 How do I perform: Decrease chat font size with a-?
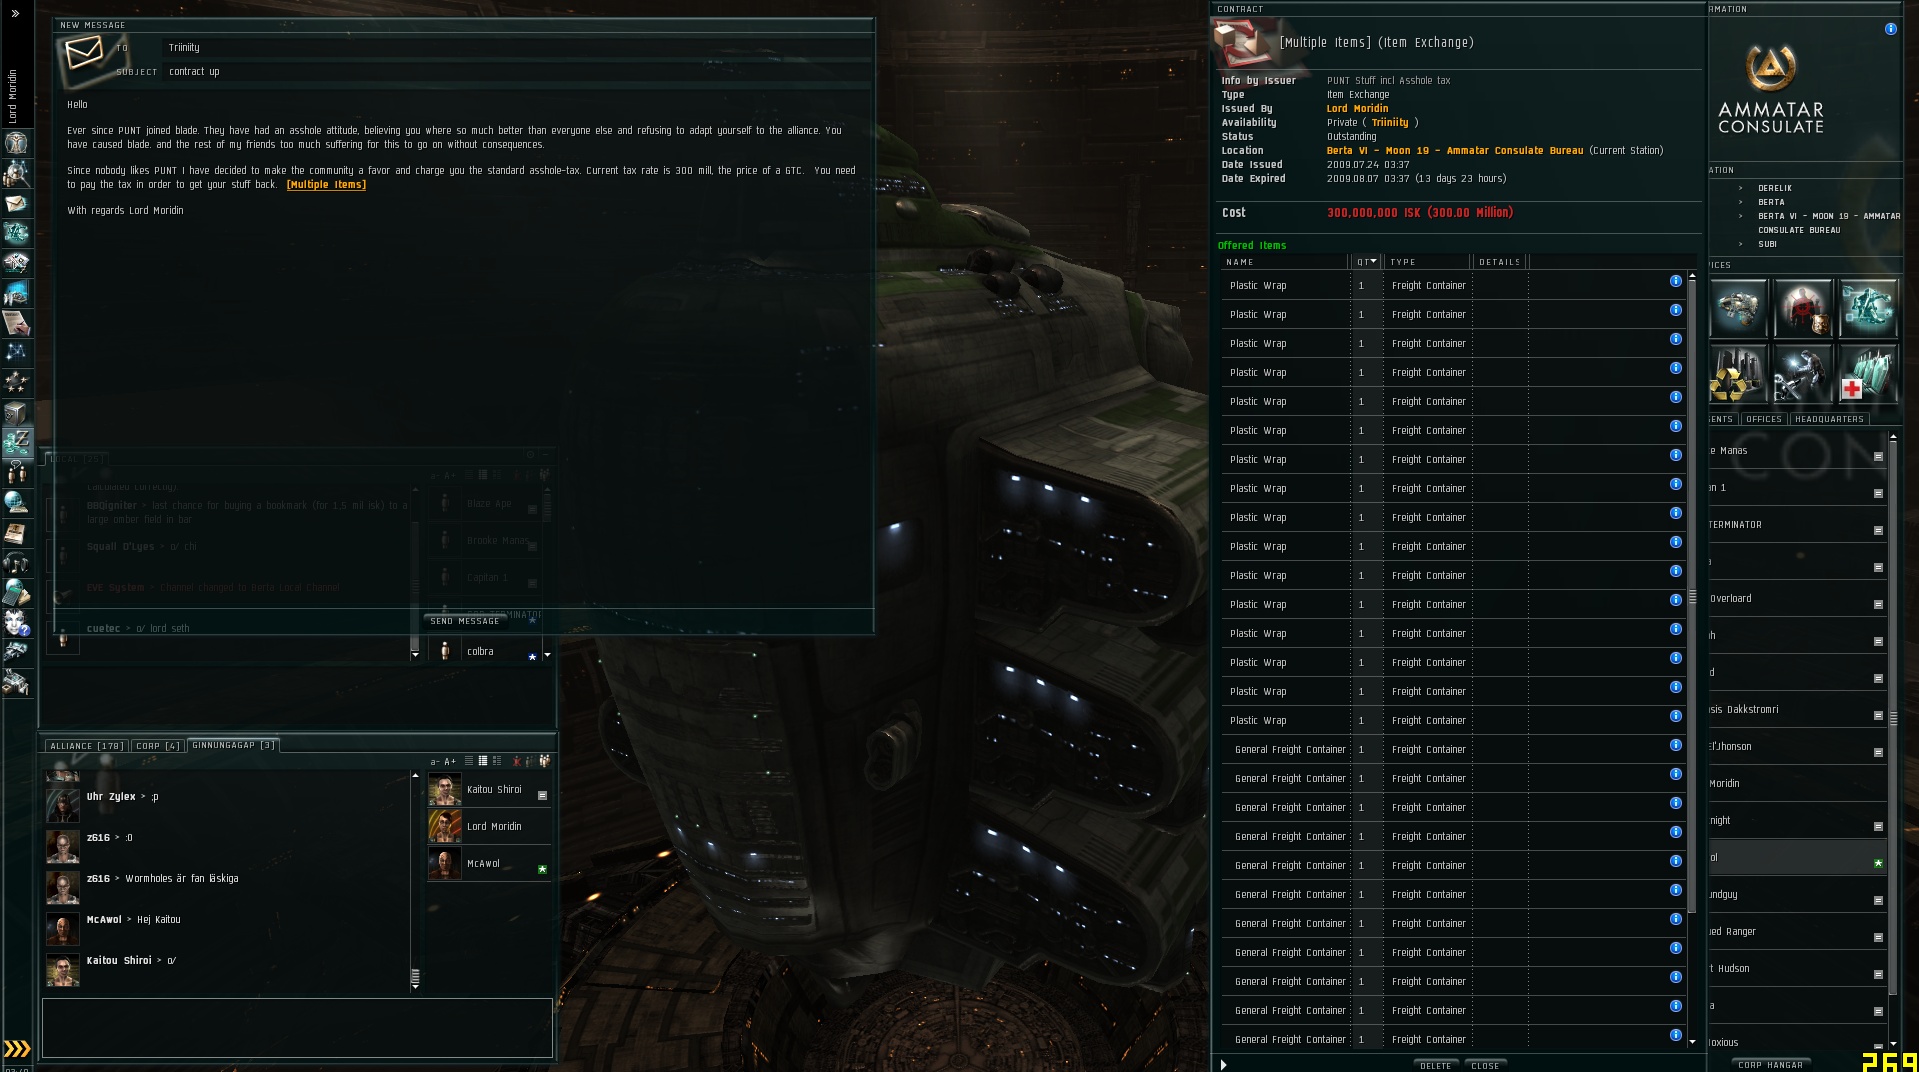click(435, 762)
